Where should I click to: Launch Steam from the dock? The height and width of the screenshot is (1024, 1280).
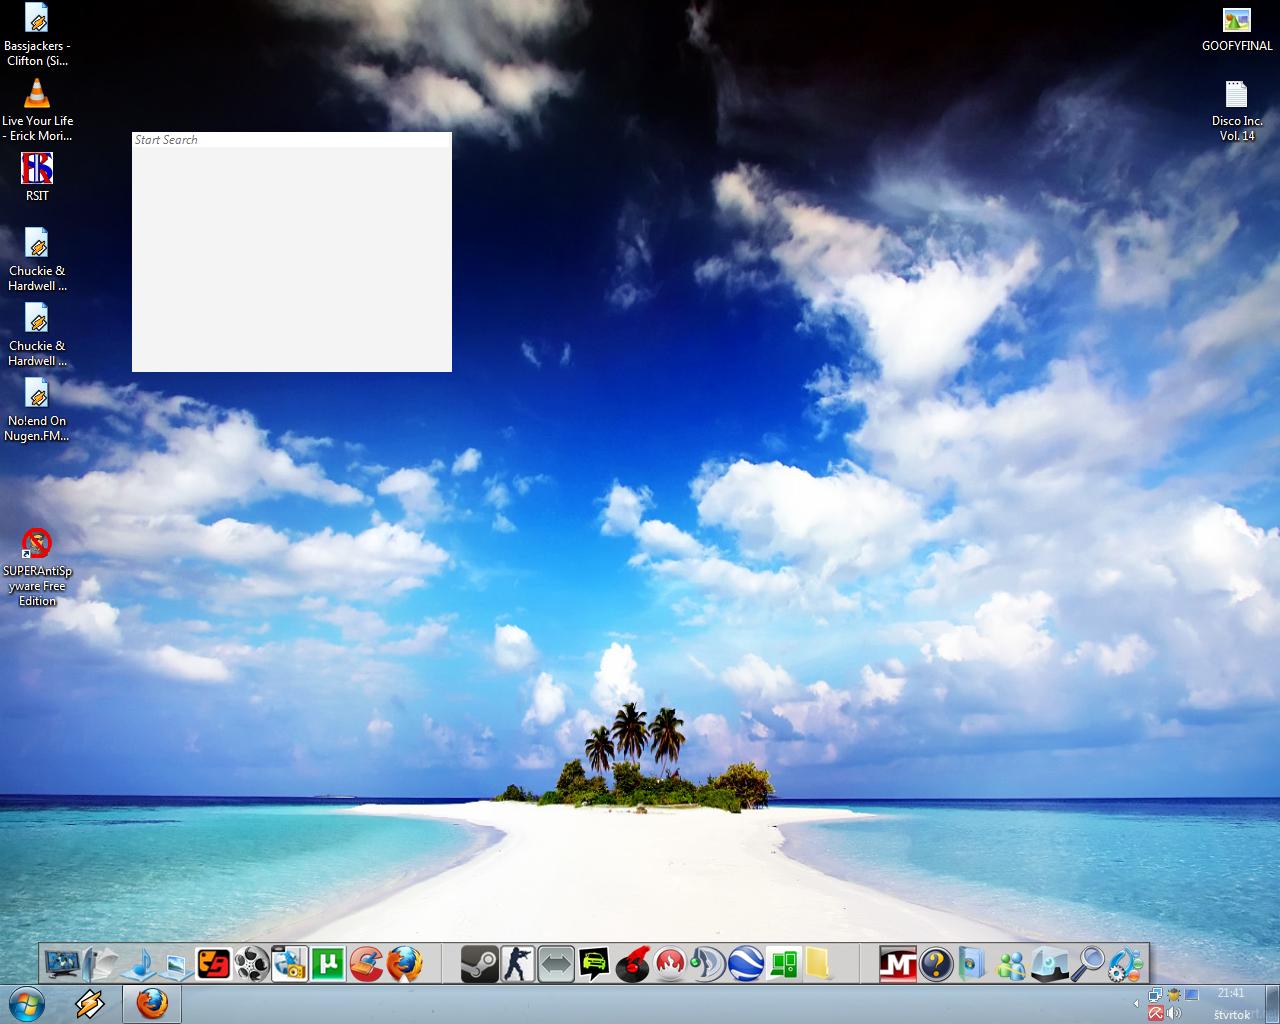pyautogui.click(x=480, y=965)
